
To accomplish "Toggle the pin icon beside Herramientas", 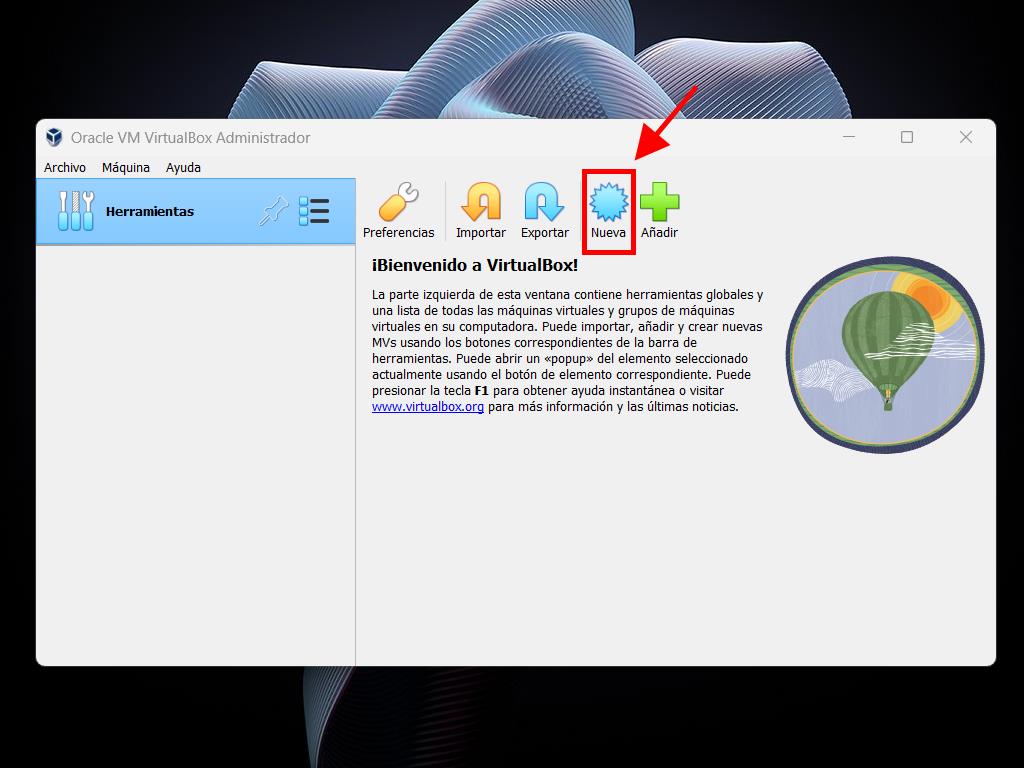I will (272, 211).
